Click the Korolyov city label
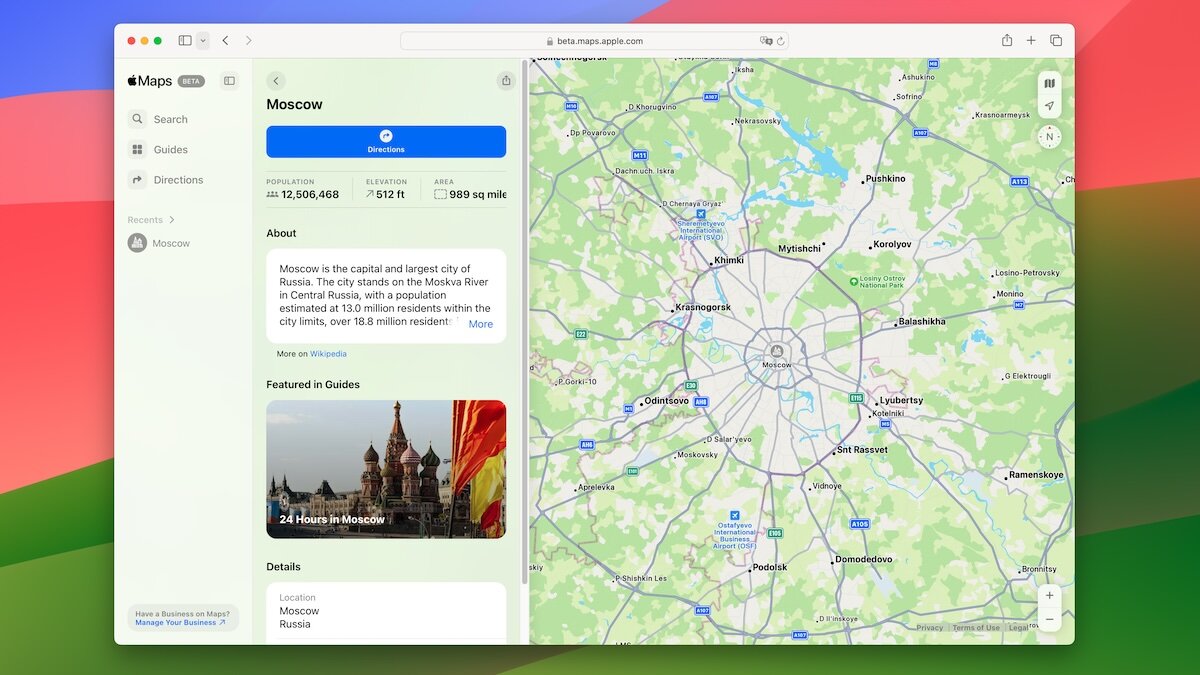 (892, 244)
